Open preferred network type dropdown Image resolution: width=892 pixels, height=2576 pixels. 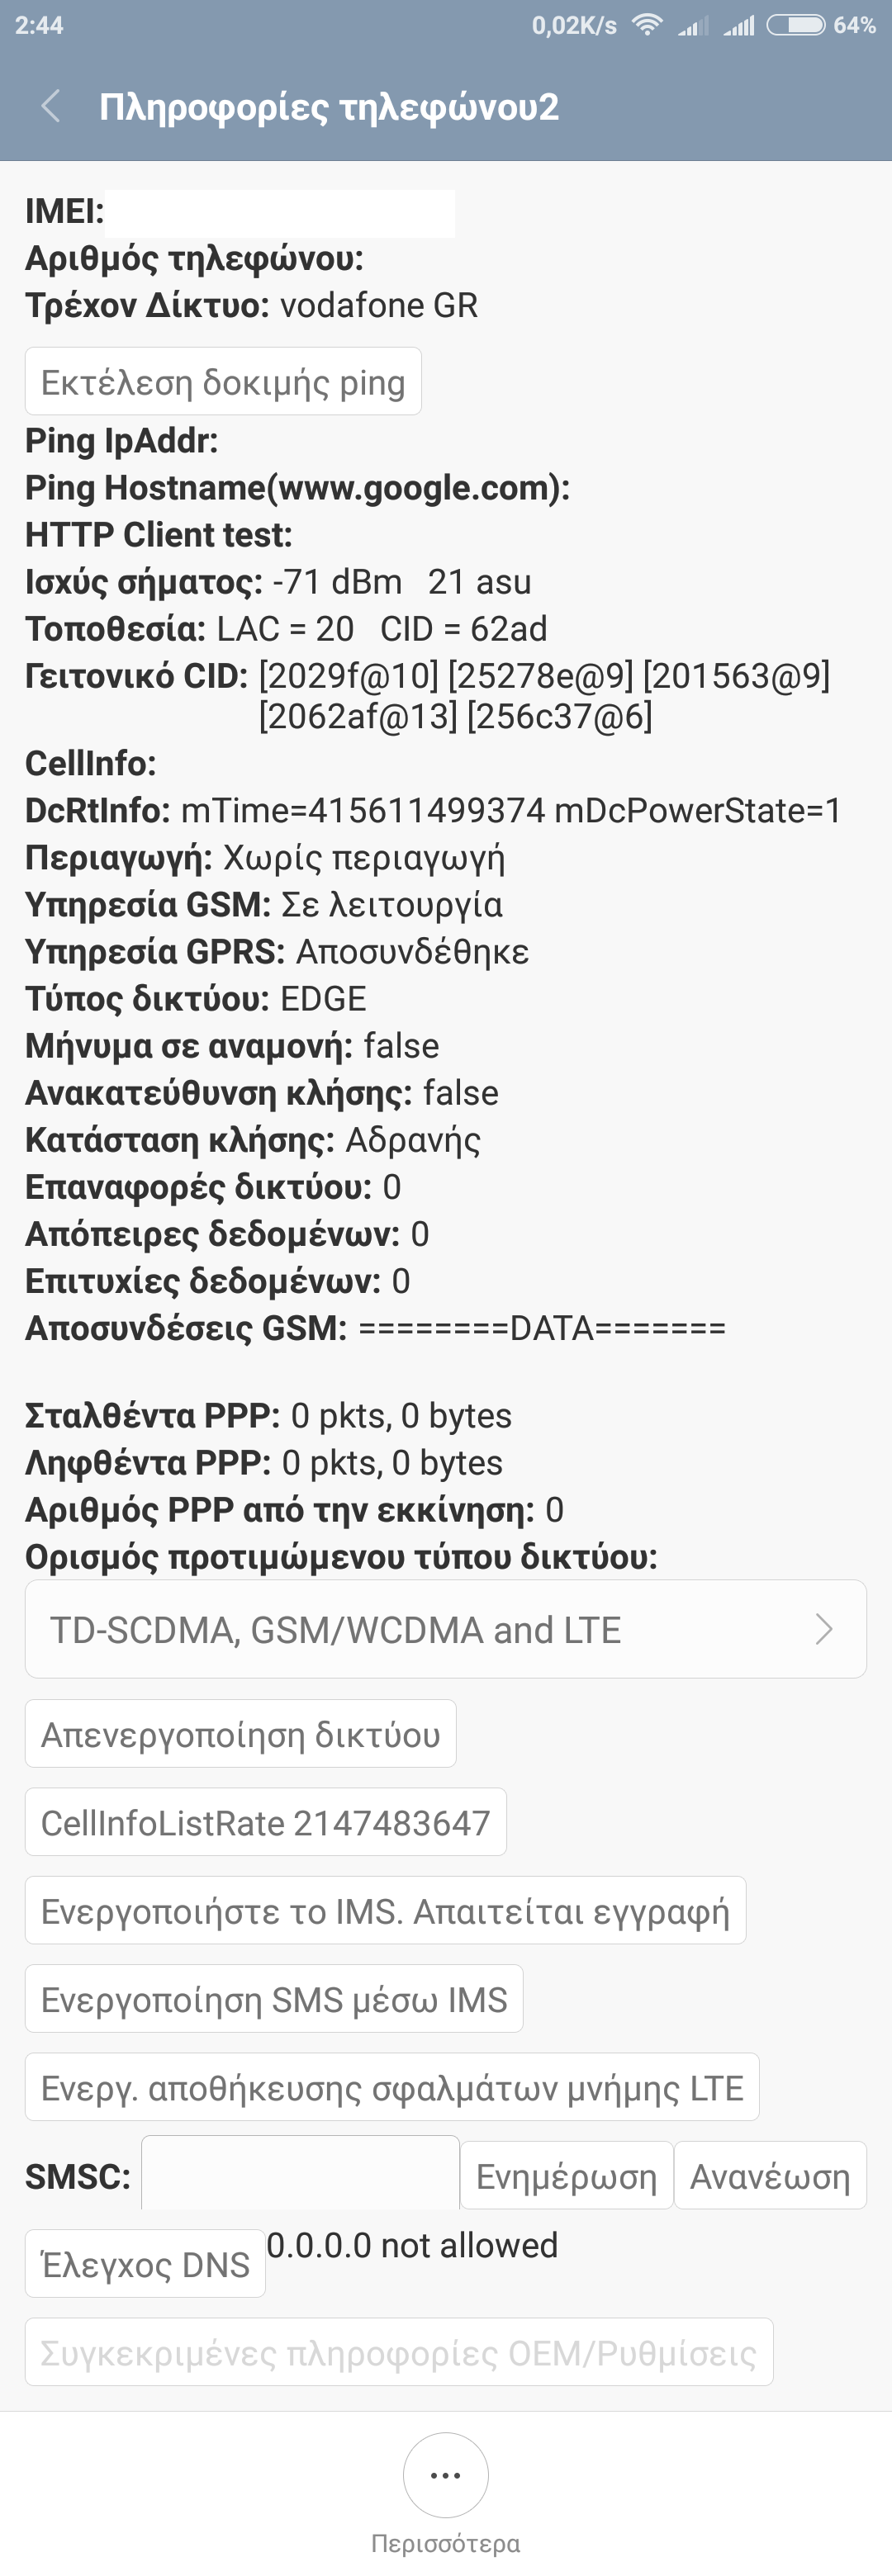click(445, 1629)
